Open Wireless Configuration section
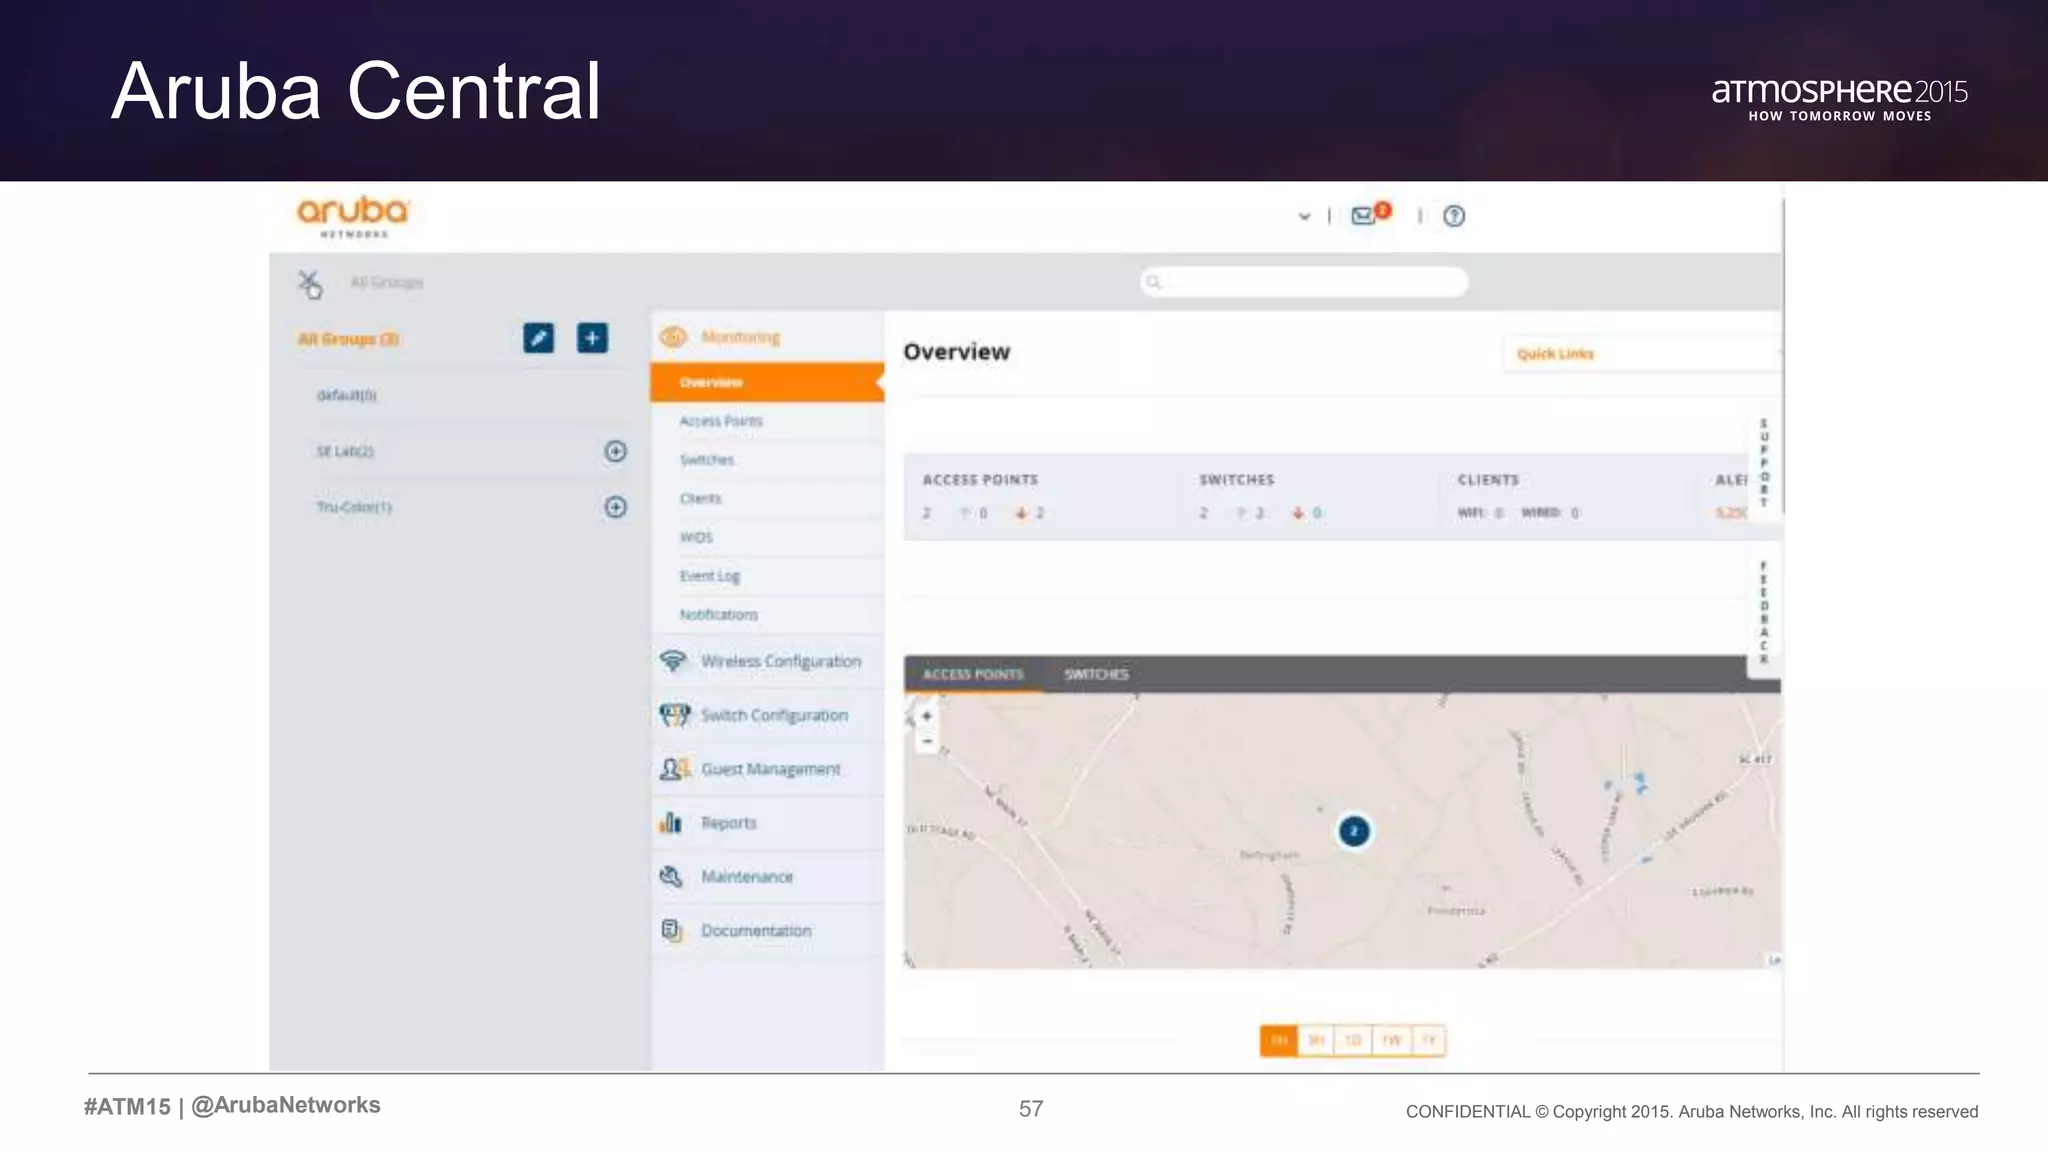The width and height of the screenshot is (2048, 1152). [x=781, y=661]
